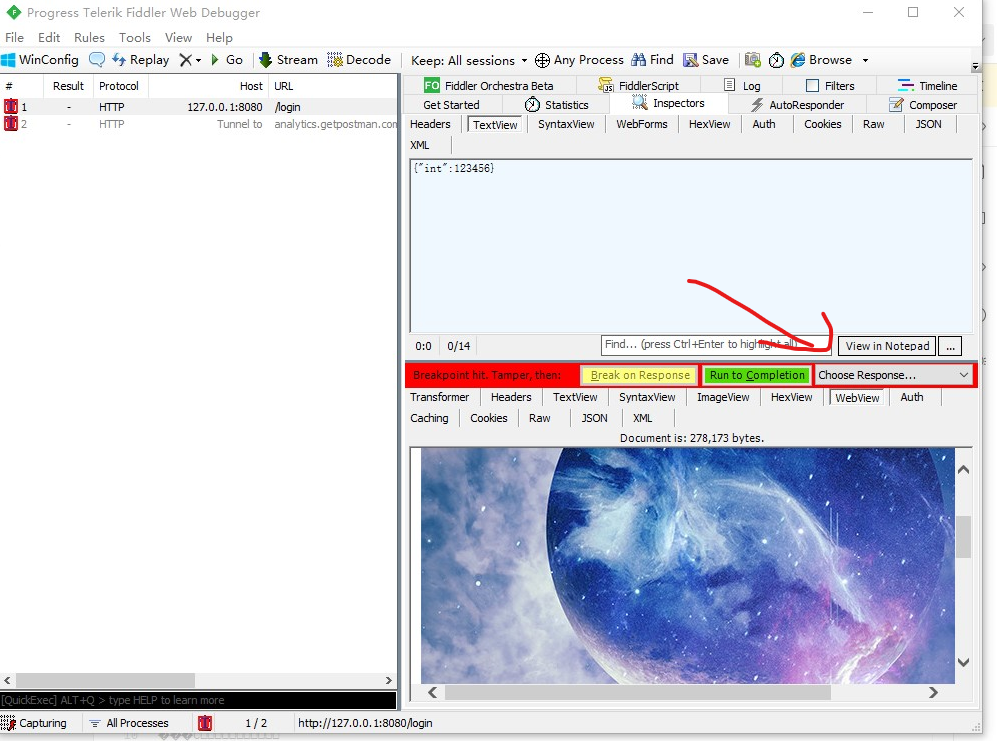Click Run to Completion button
This screenshot has height=741, width=997.
pyautogui.click(x=757, y=375)
